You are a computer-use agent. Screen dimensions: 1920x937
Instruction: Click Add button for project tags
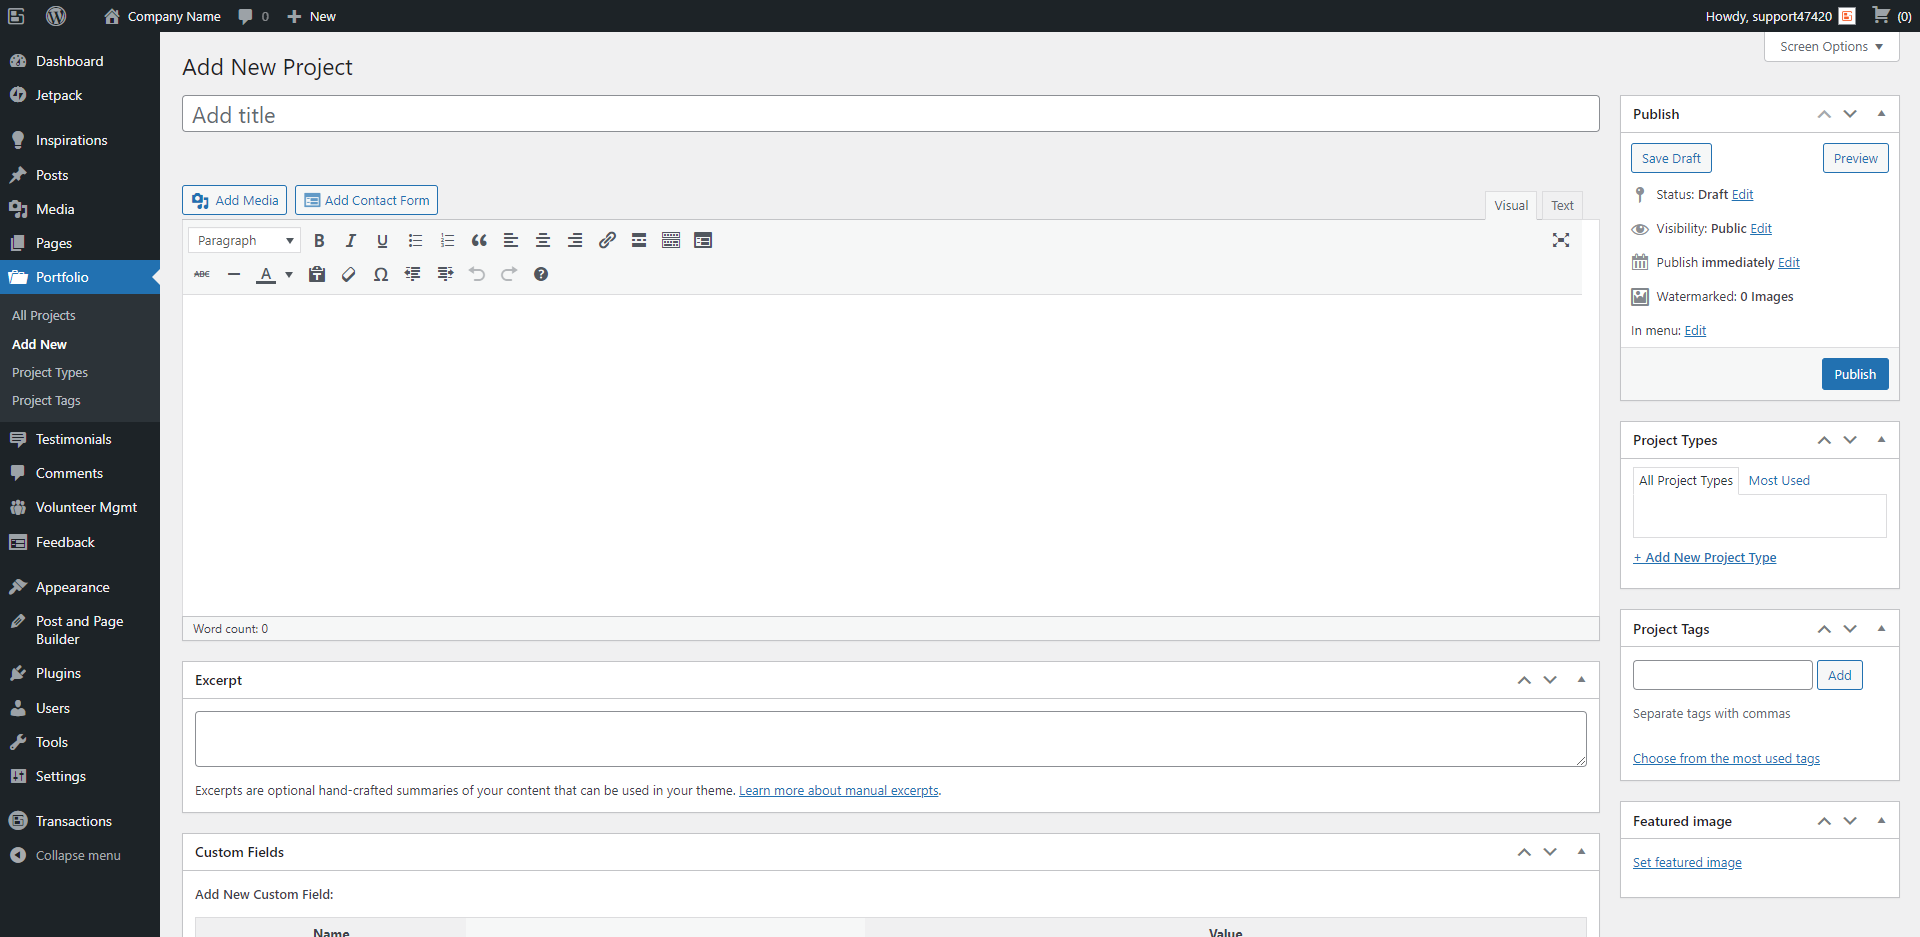(x=1840, y=675)
